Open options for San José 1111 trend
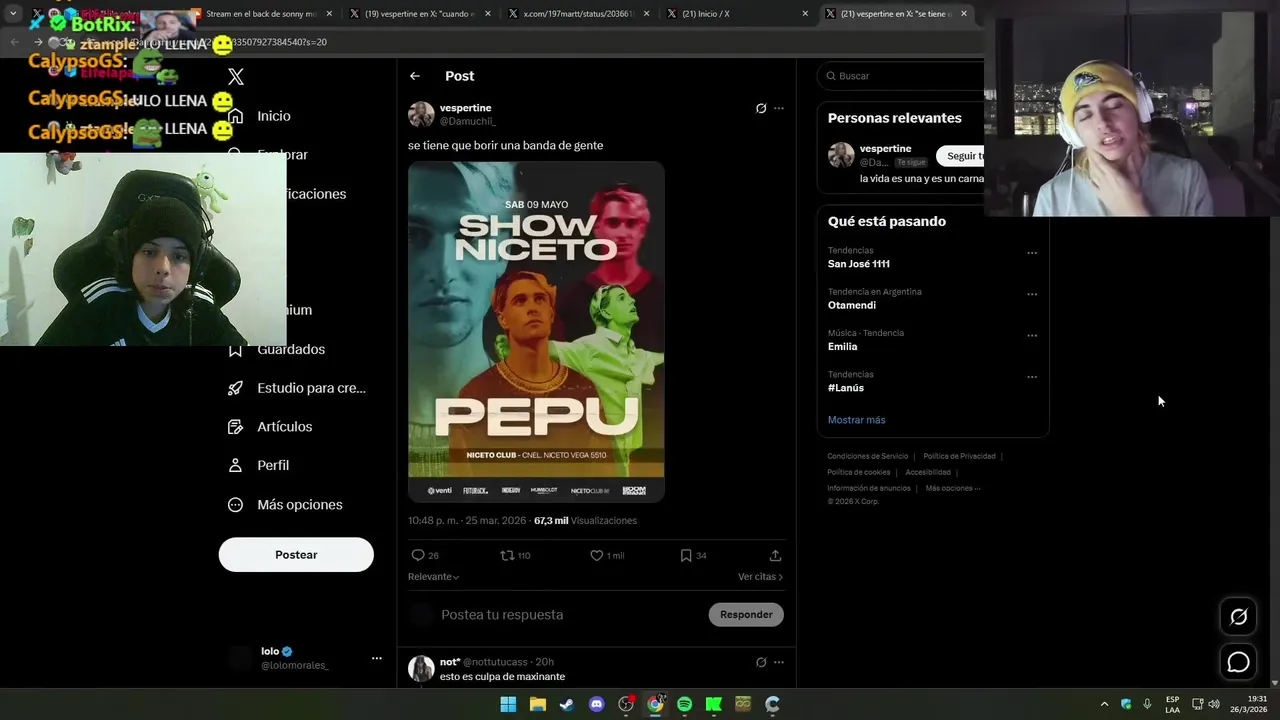The image size is (1280, 720). coord(1032,253)
